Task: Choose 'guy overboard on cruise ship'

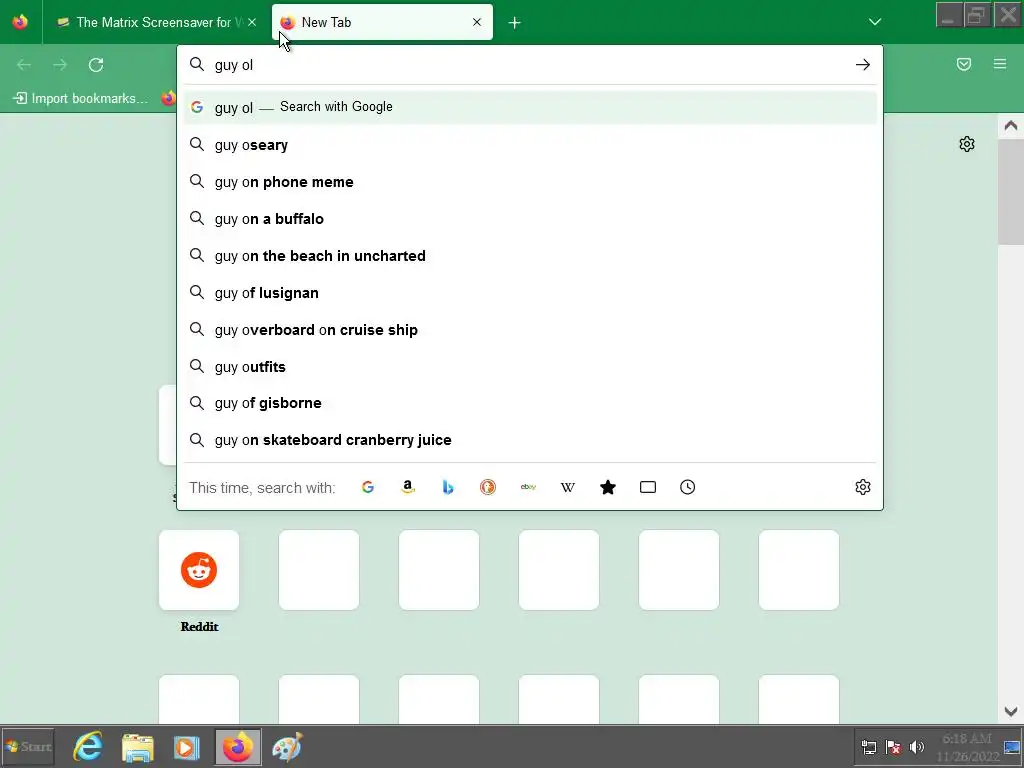Action: 530,330
